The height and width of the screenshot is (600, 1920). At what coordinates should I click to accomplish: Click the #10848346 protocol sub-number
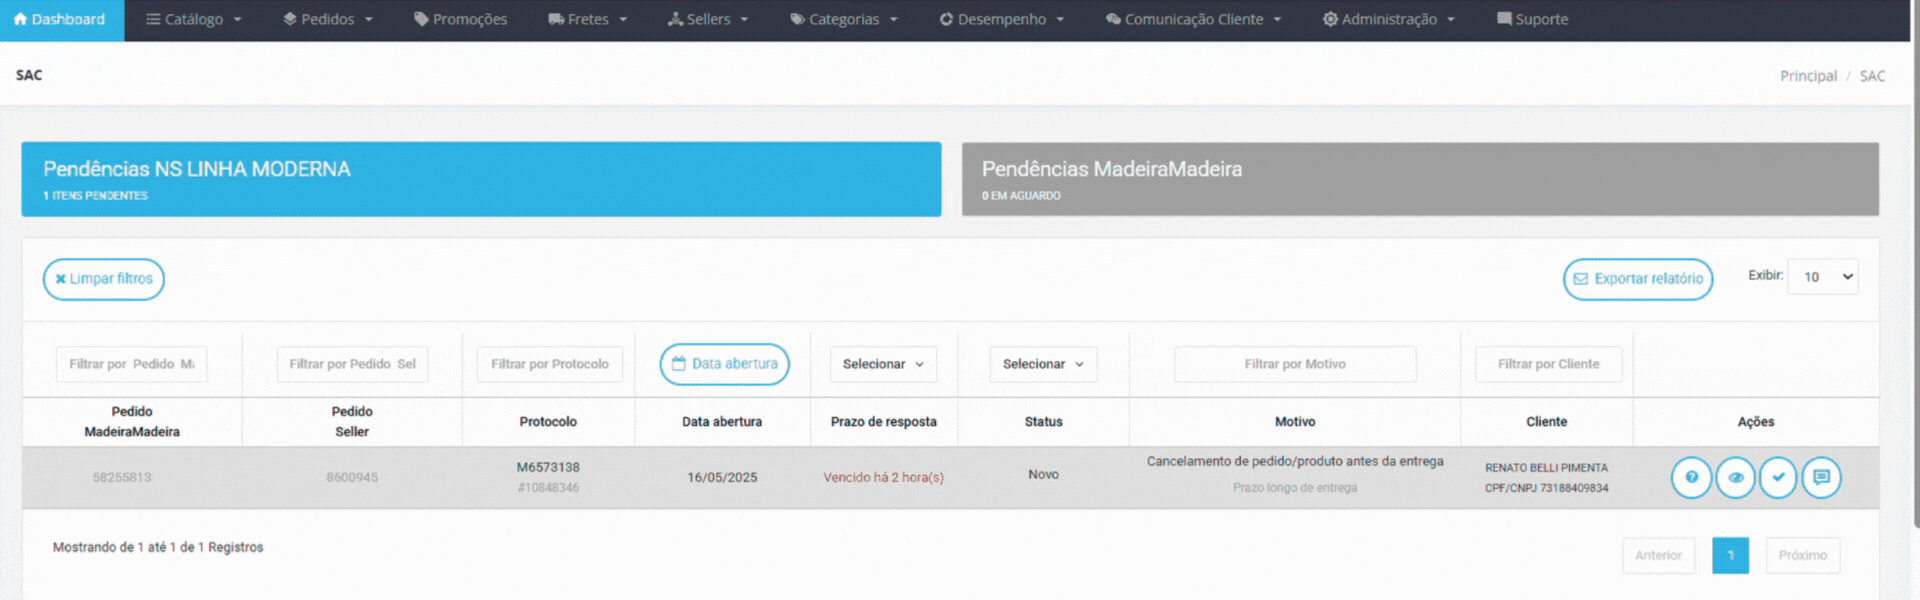pyautogui.click(x=548, y=488)
